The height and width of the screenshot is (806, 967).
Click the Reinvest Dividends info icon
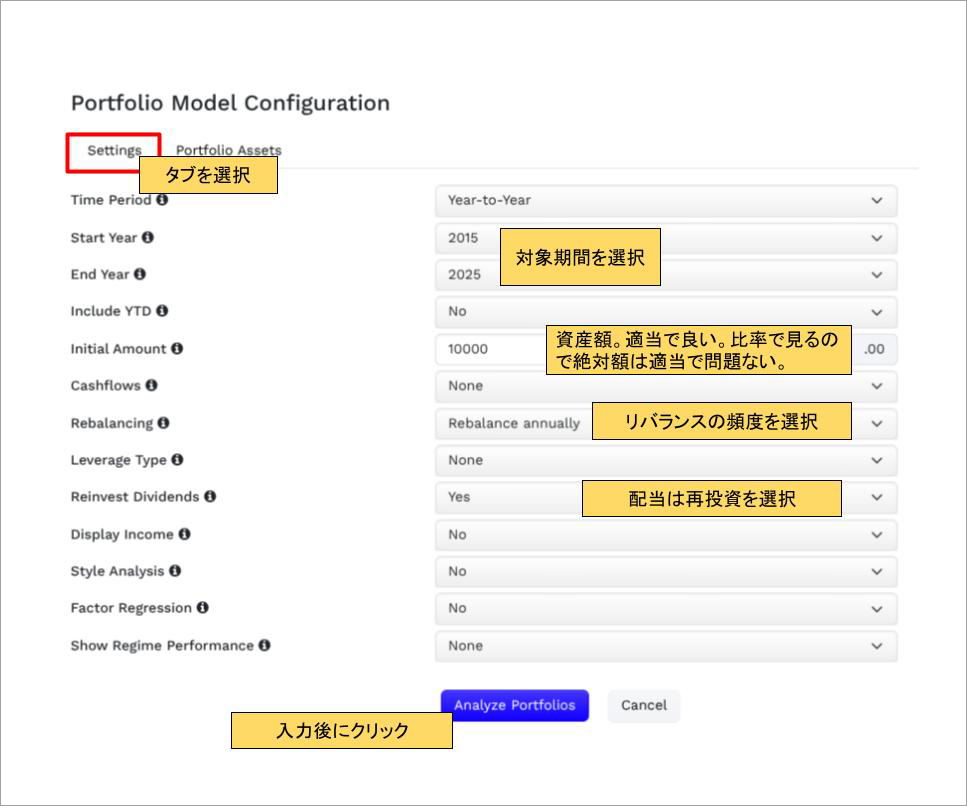pos(210,496)
